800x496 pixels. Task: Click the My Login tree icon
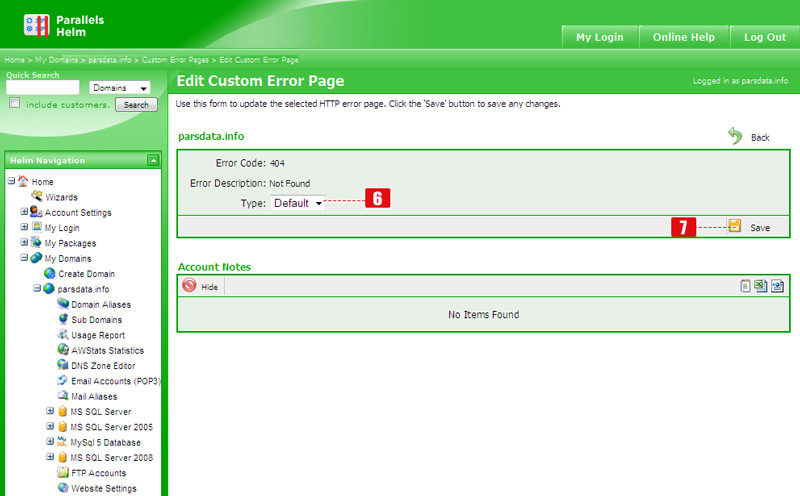[36, 227]
